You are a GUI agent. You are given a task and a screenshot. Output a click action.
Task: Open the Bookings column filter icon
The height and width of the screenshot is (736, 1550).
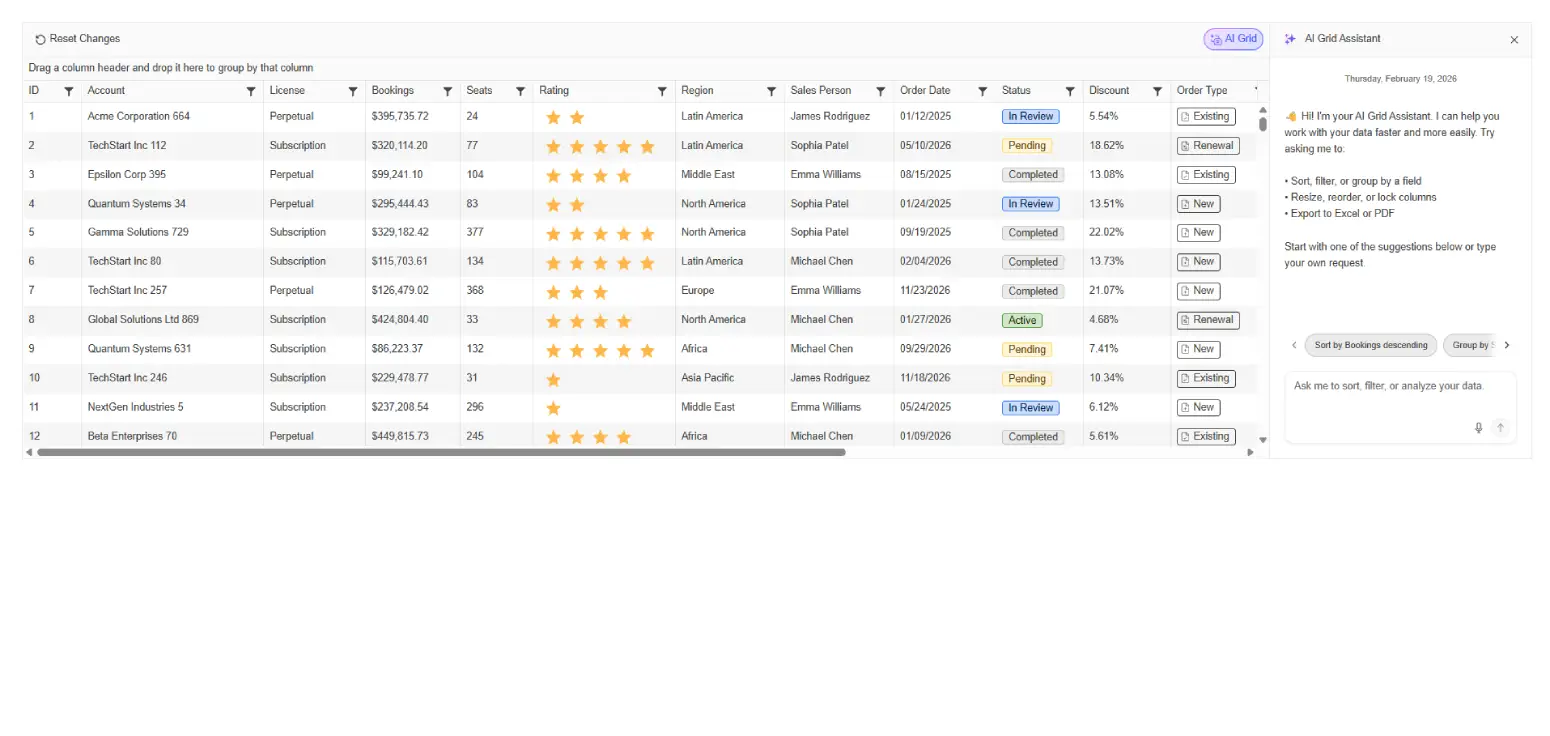448,91
